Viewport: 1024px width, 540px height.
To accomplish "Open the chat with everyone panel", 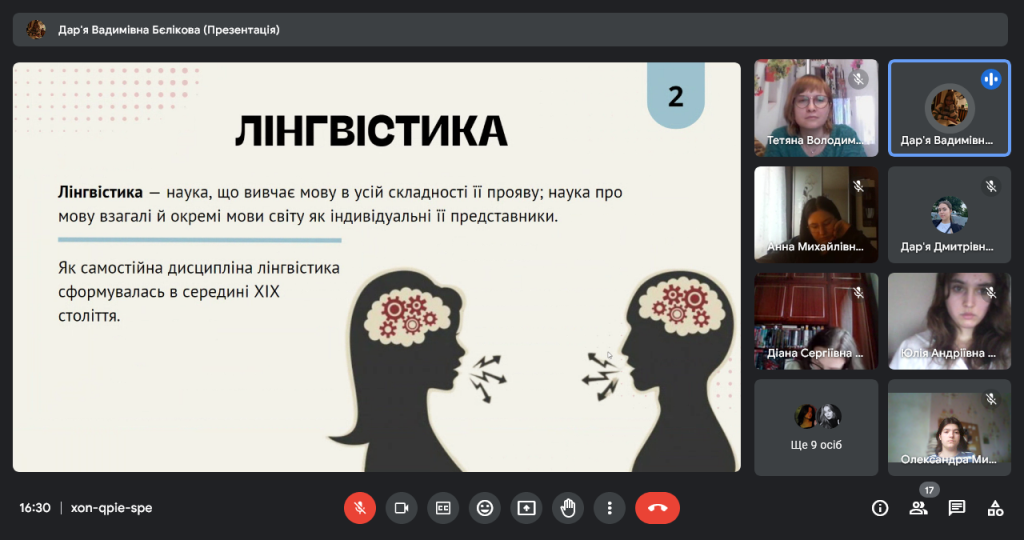I will 957,508.
